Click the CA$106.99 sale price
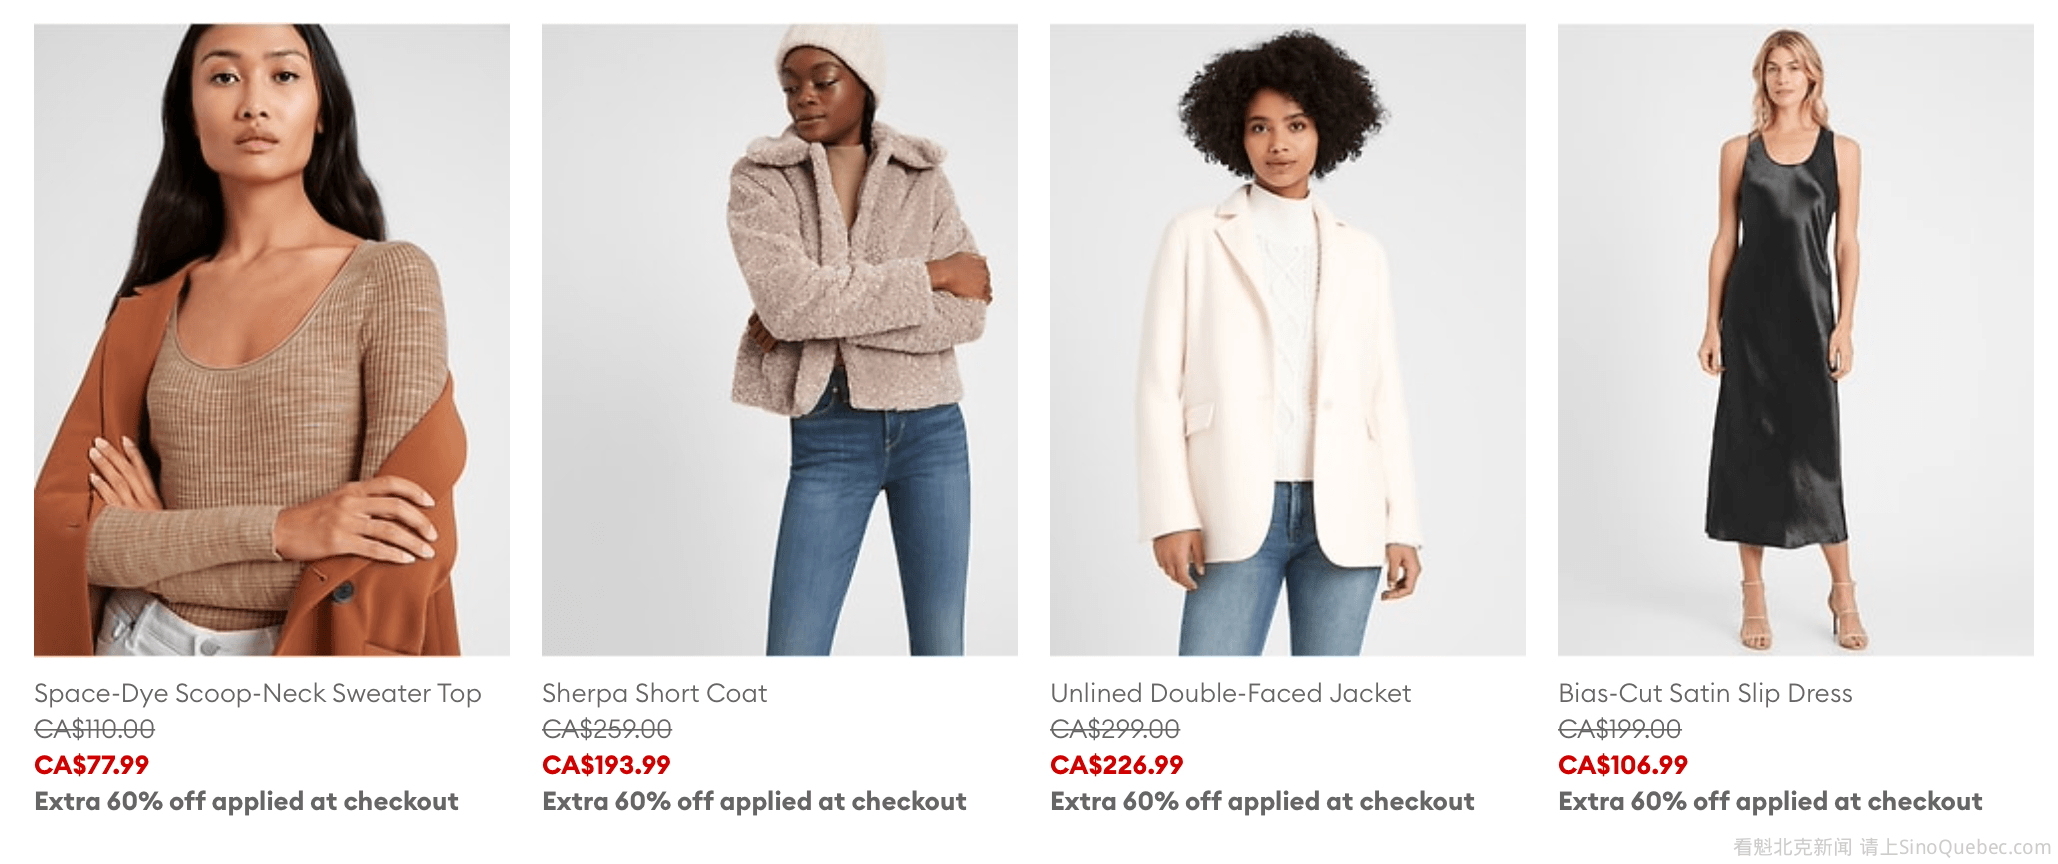 tap(1623, 765)
